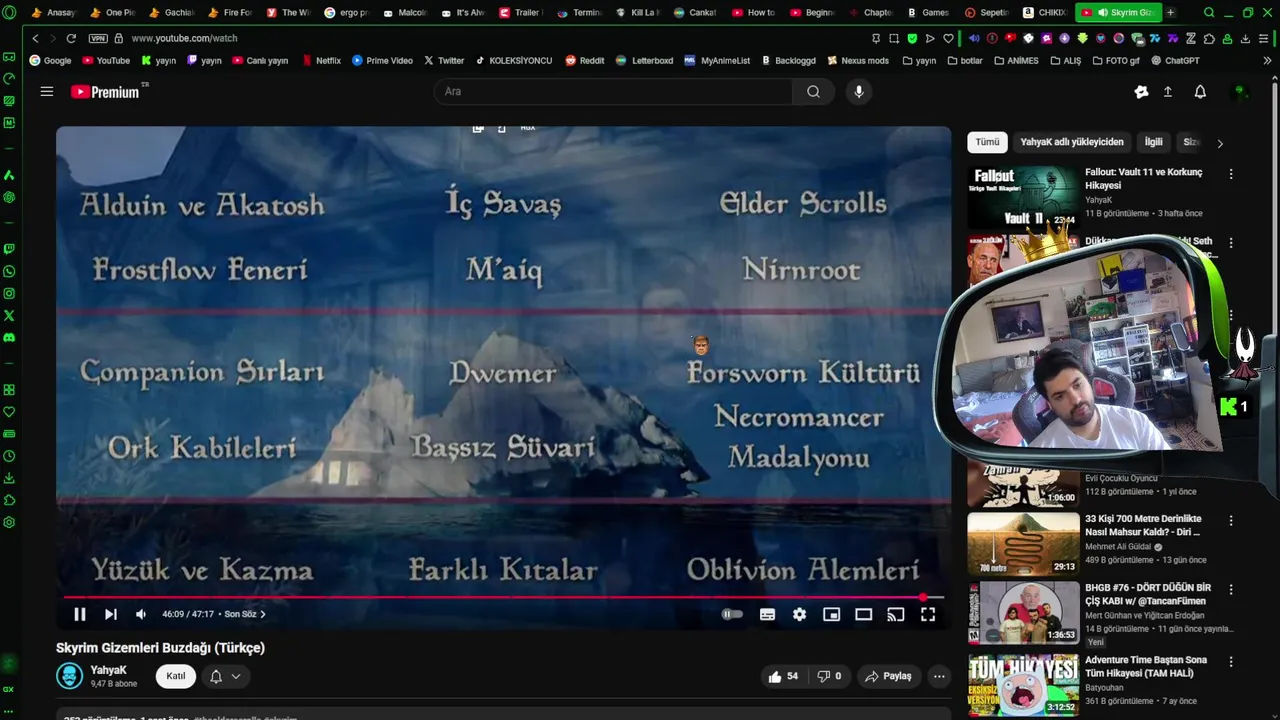Mute the video player volume
1280x720 pixels.
[x=141, y=615]
